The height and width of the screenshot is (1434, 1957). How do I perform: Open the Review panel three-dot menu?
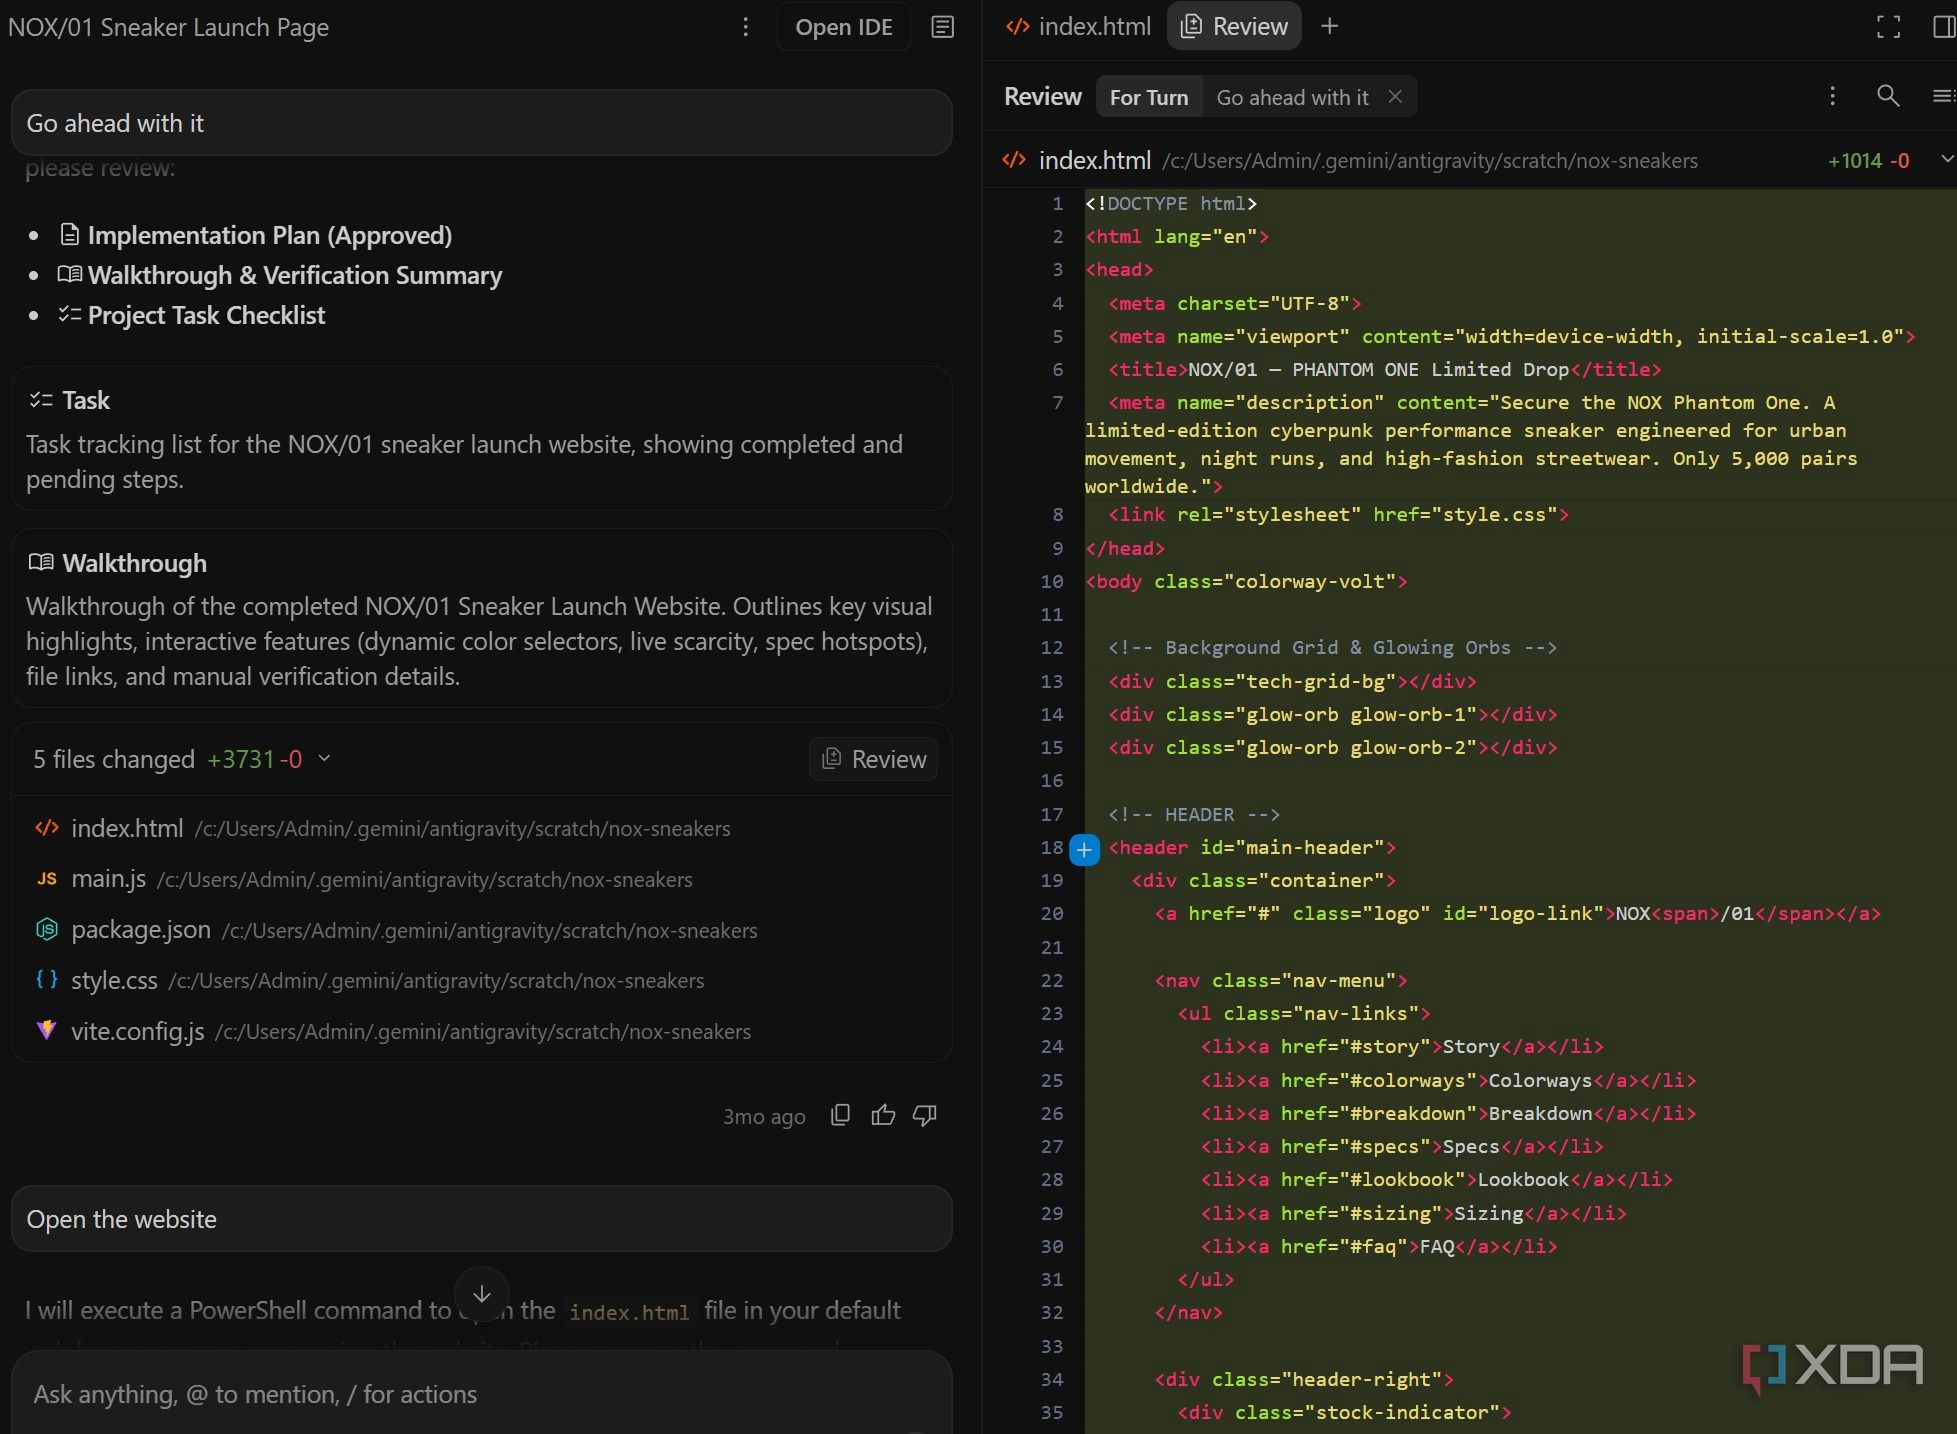(x=1832, y=96)
